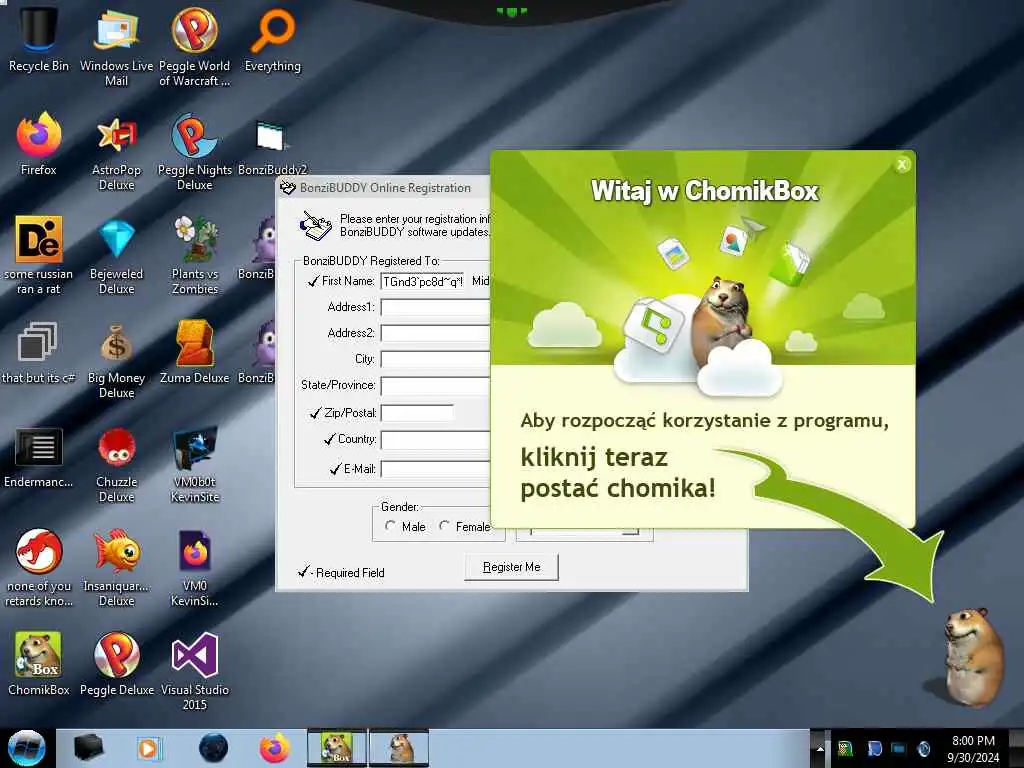Open Firefox from the taskbar
Viewport: 1024px width, 768px height.
(x=275, y=748)
